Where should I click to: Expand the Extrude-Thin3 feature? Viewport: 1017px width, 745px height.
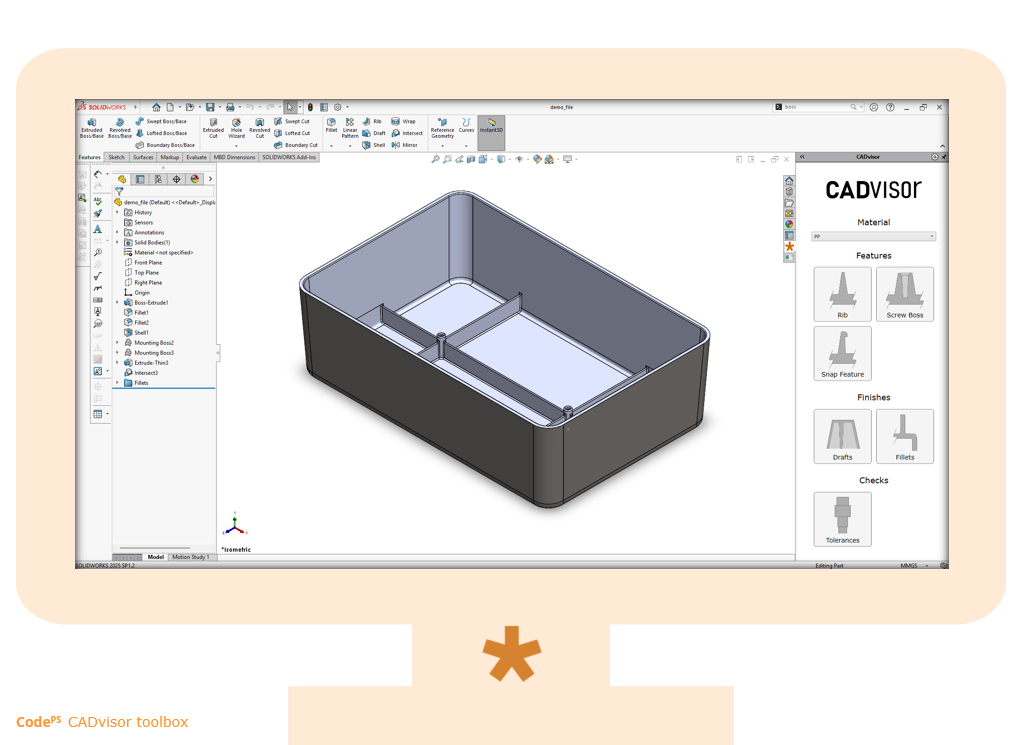click(x=117, y=363)
